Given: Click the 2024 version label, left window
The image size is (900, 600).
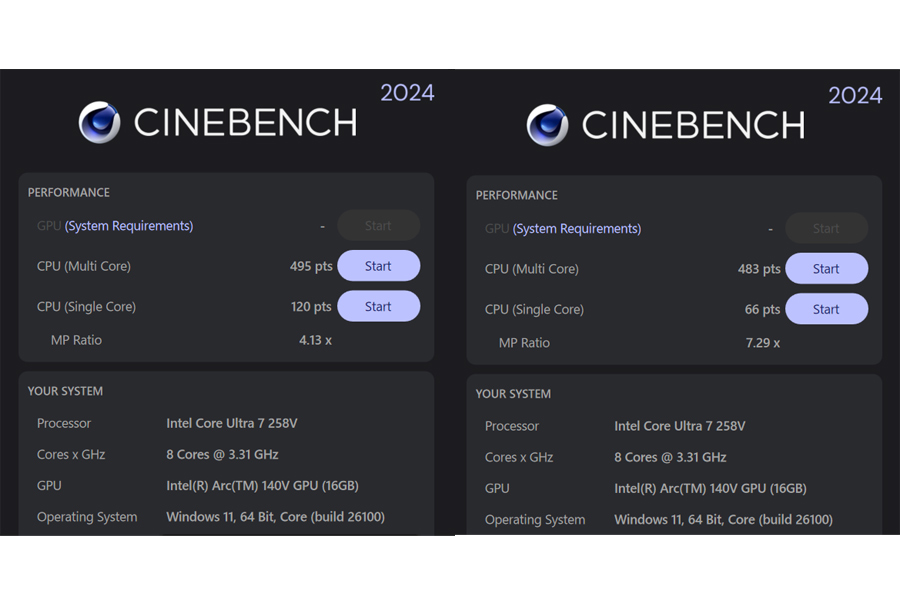Looking at the screenshot, I should 408,93.
